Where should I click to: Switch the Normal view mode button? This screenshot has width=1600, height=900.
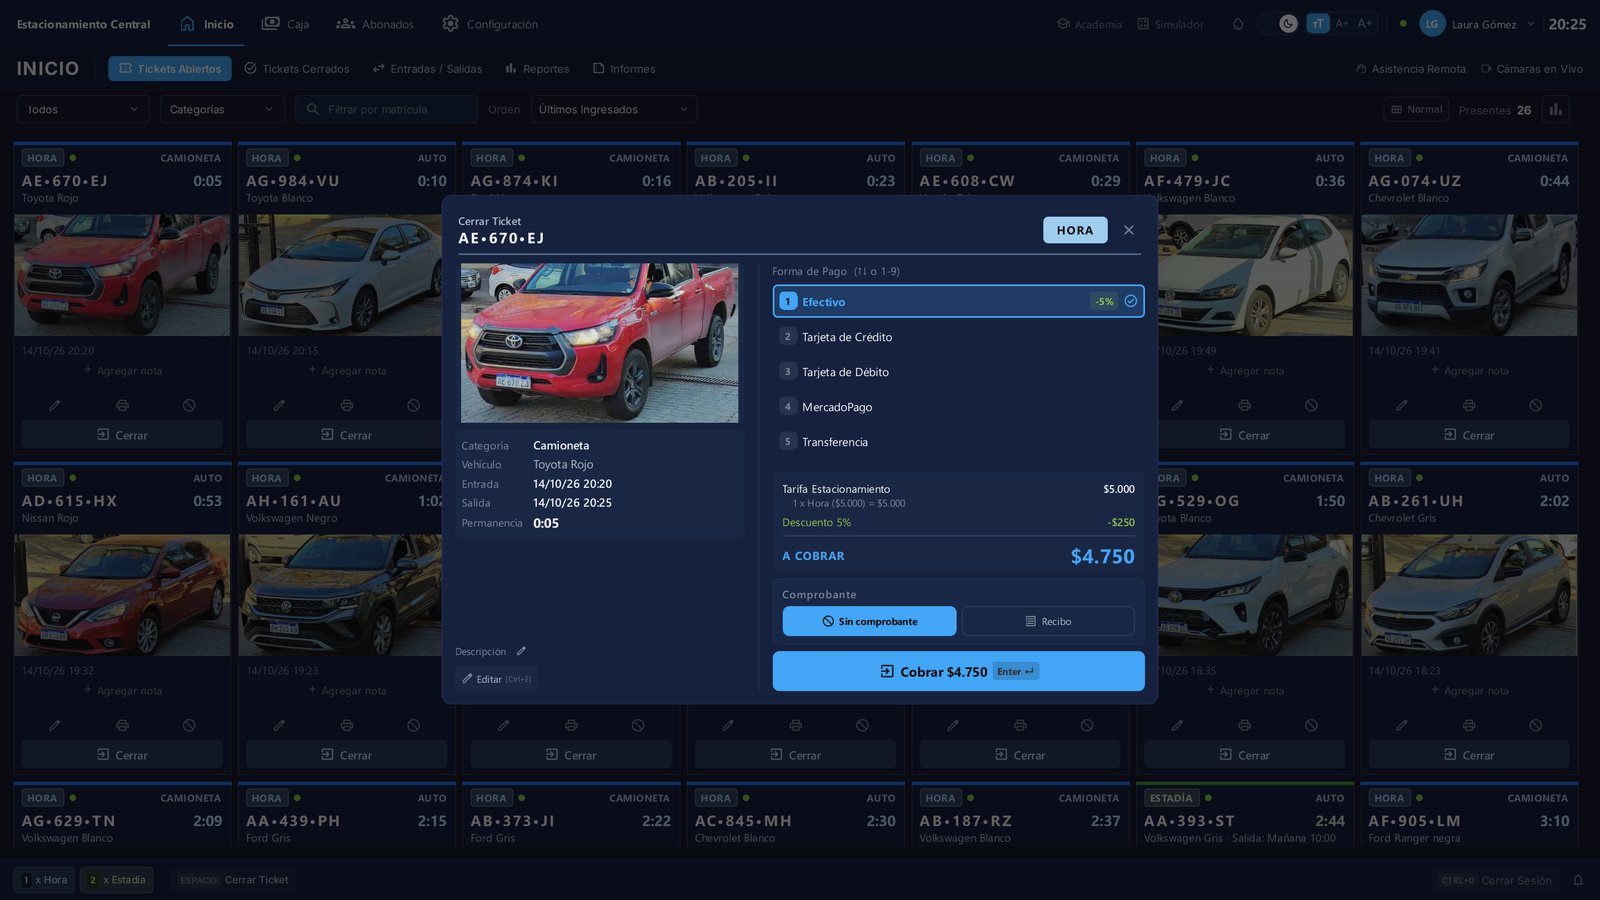point(1416,109)
